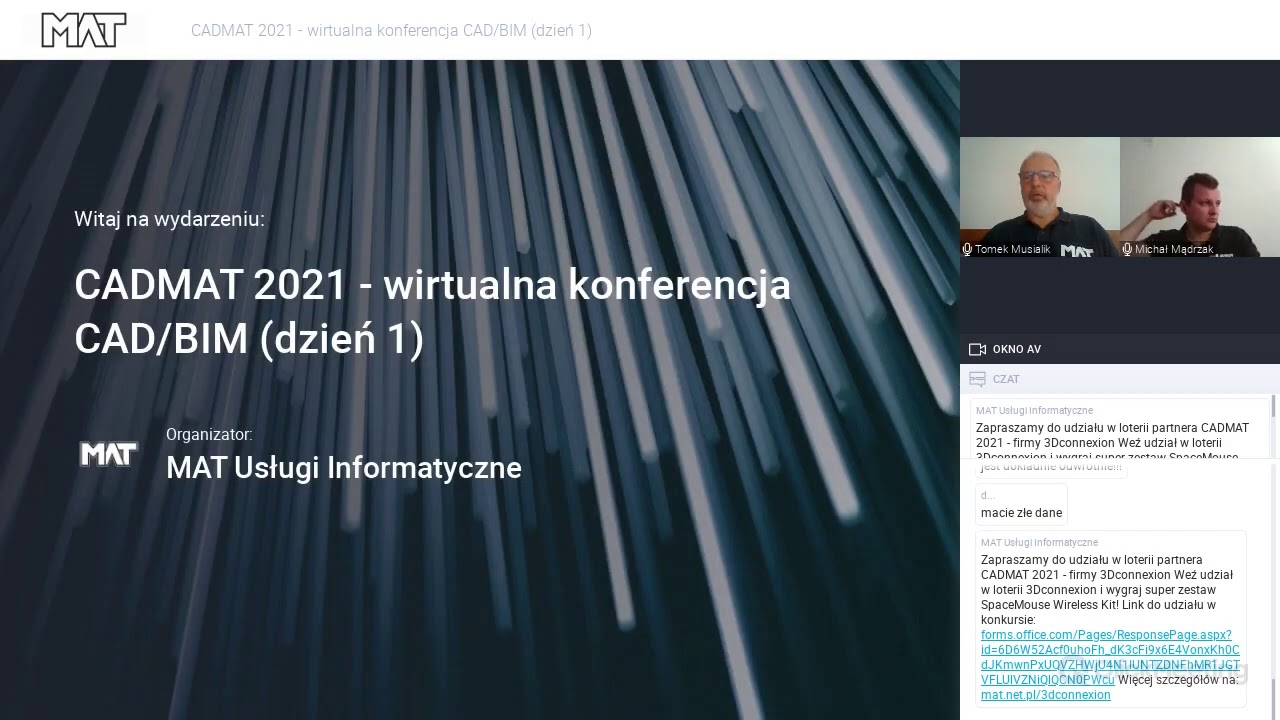The width and height of the screenshot is (1280, 720).
Task: Select Tomek Musialik video thumbnail
Action: [x=1040, y=197]
